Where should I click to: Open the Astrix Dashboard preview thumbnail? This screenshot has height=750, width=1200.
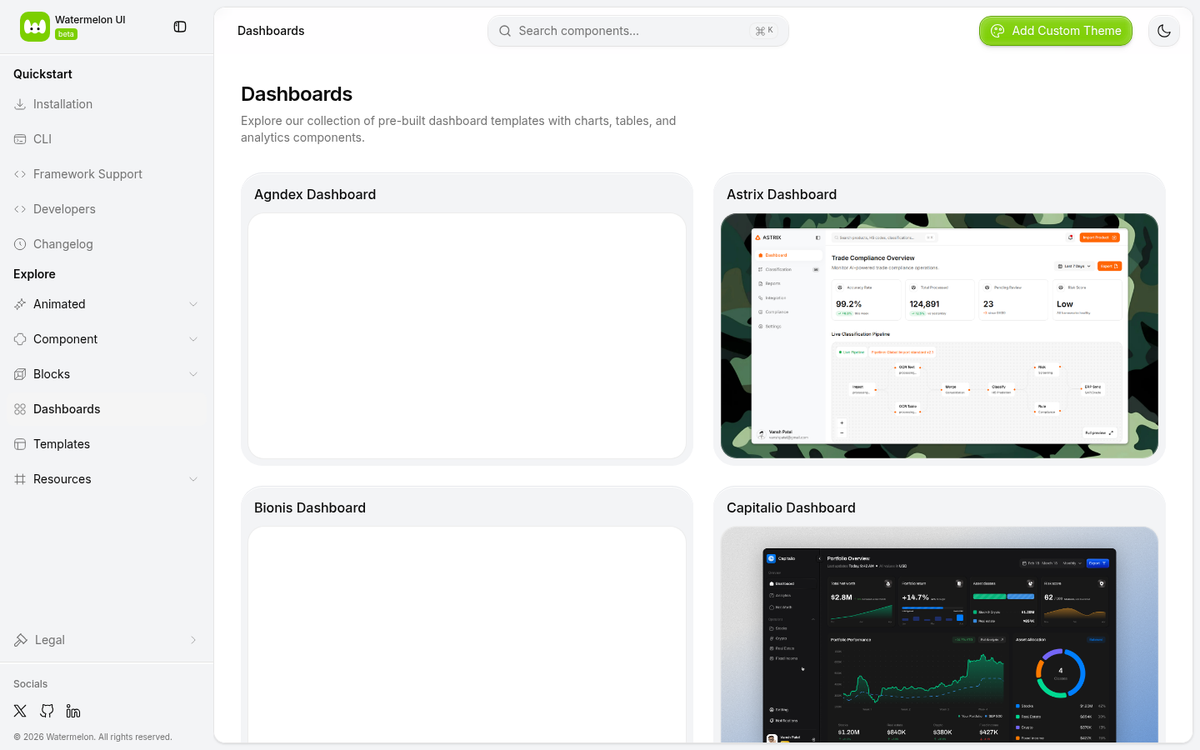point(940,336)
